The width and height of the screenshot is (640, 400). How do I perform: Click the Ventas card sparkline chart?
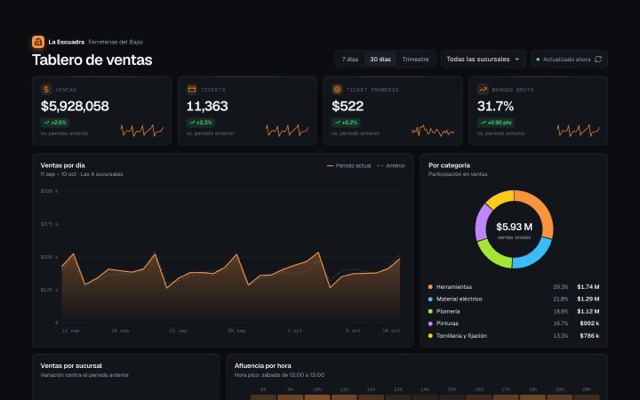pos(142,131)
